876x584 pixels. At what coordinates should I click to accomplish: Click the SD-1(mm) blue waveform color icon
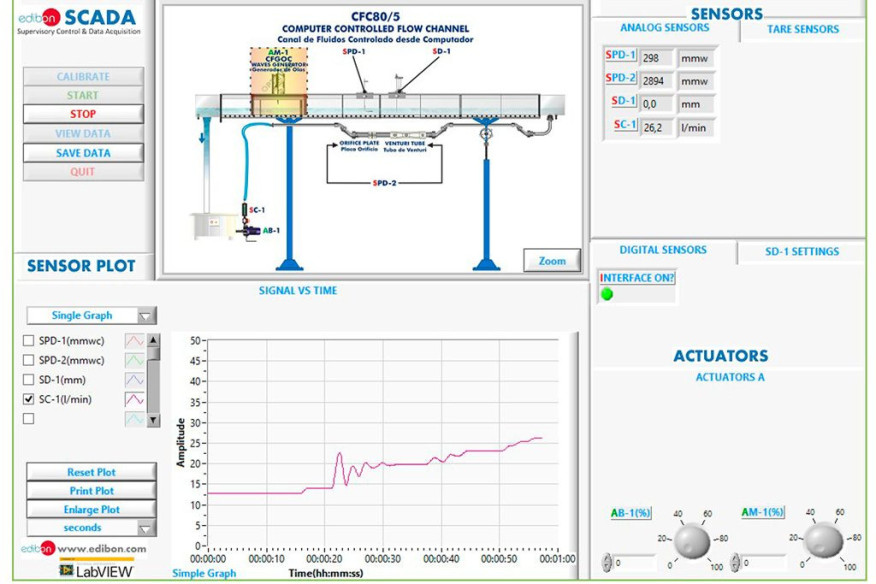point(135,380)
